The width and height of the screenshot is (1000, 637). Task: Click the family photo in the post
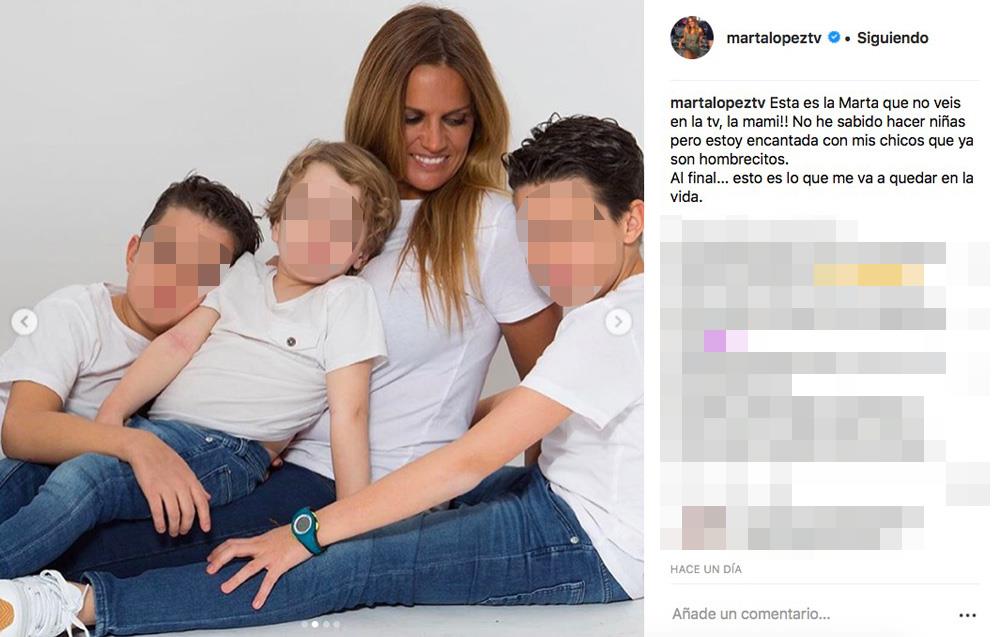click(x=321, y=318)
